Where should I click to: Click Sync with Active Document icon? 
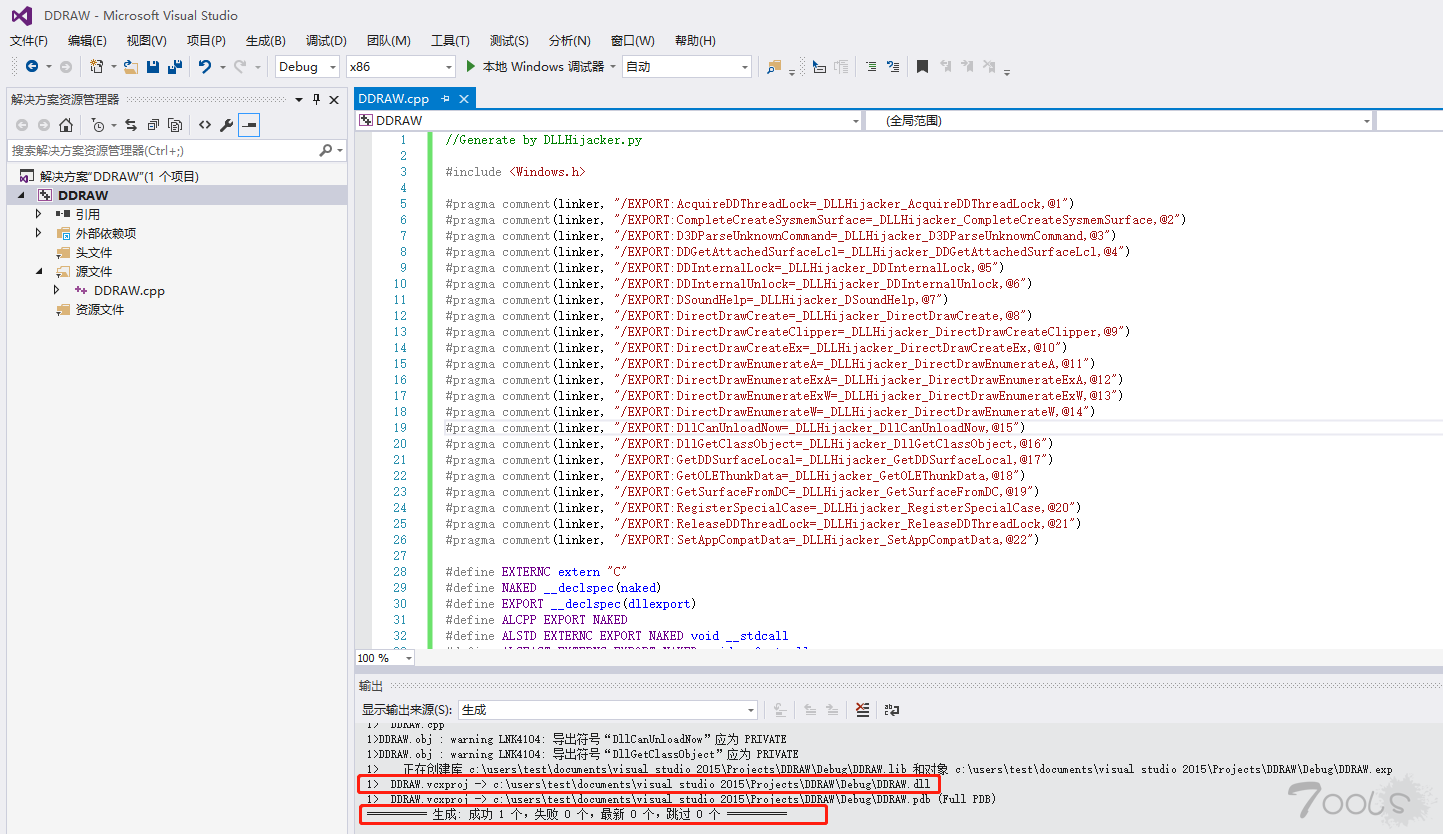pos(131,125)
